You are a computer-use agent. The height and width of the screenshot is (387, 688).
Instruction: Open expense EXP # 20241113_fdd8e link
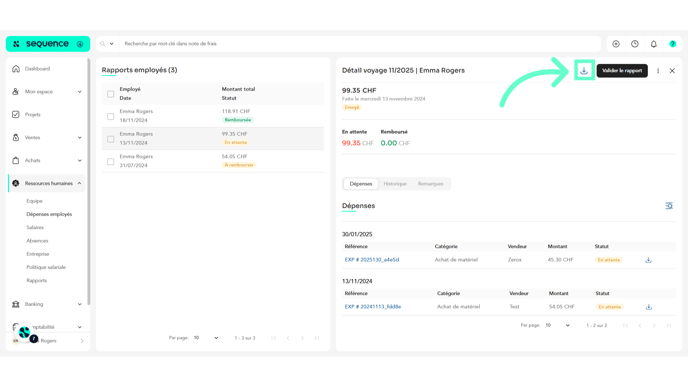point(373,307)
